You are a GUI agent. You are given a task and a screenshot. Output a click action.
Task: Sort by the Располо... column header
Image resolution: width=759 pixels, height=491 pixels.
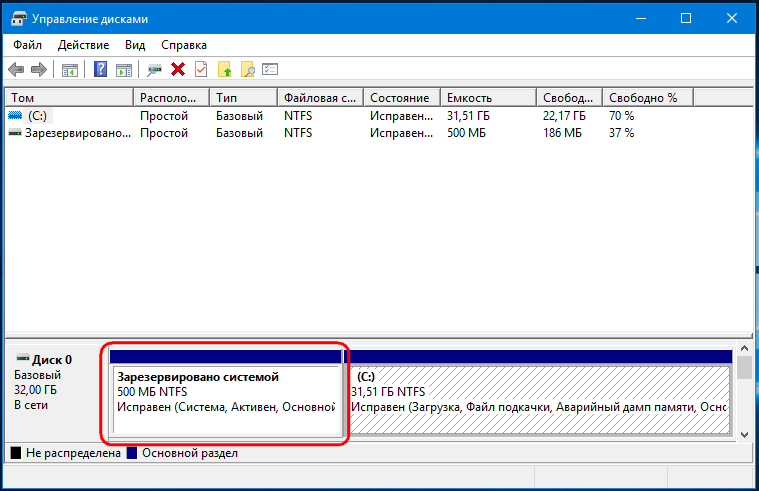pos(171,98)
